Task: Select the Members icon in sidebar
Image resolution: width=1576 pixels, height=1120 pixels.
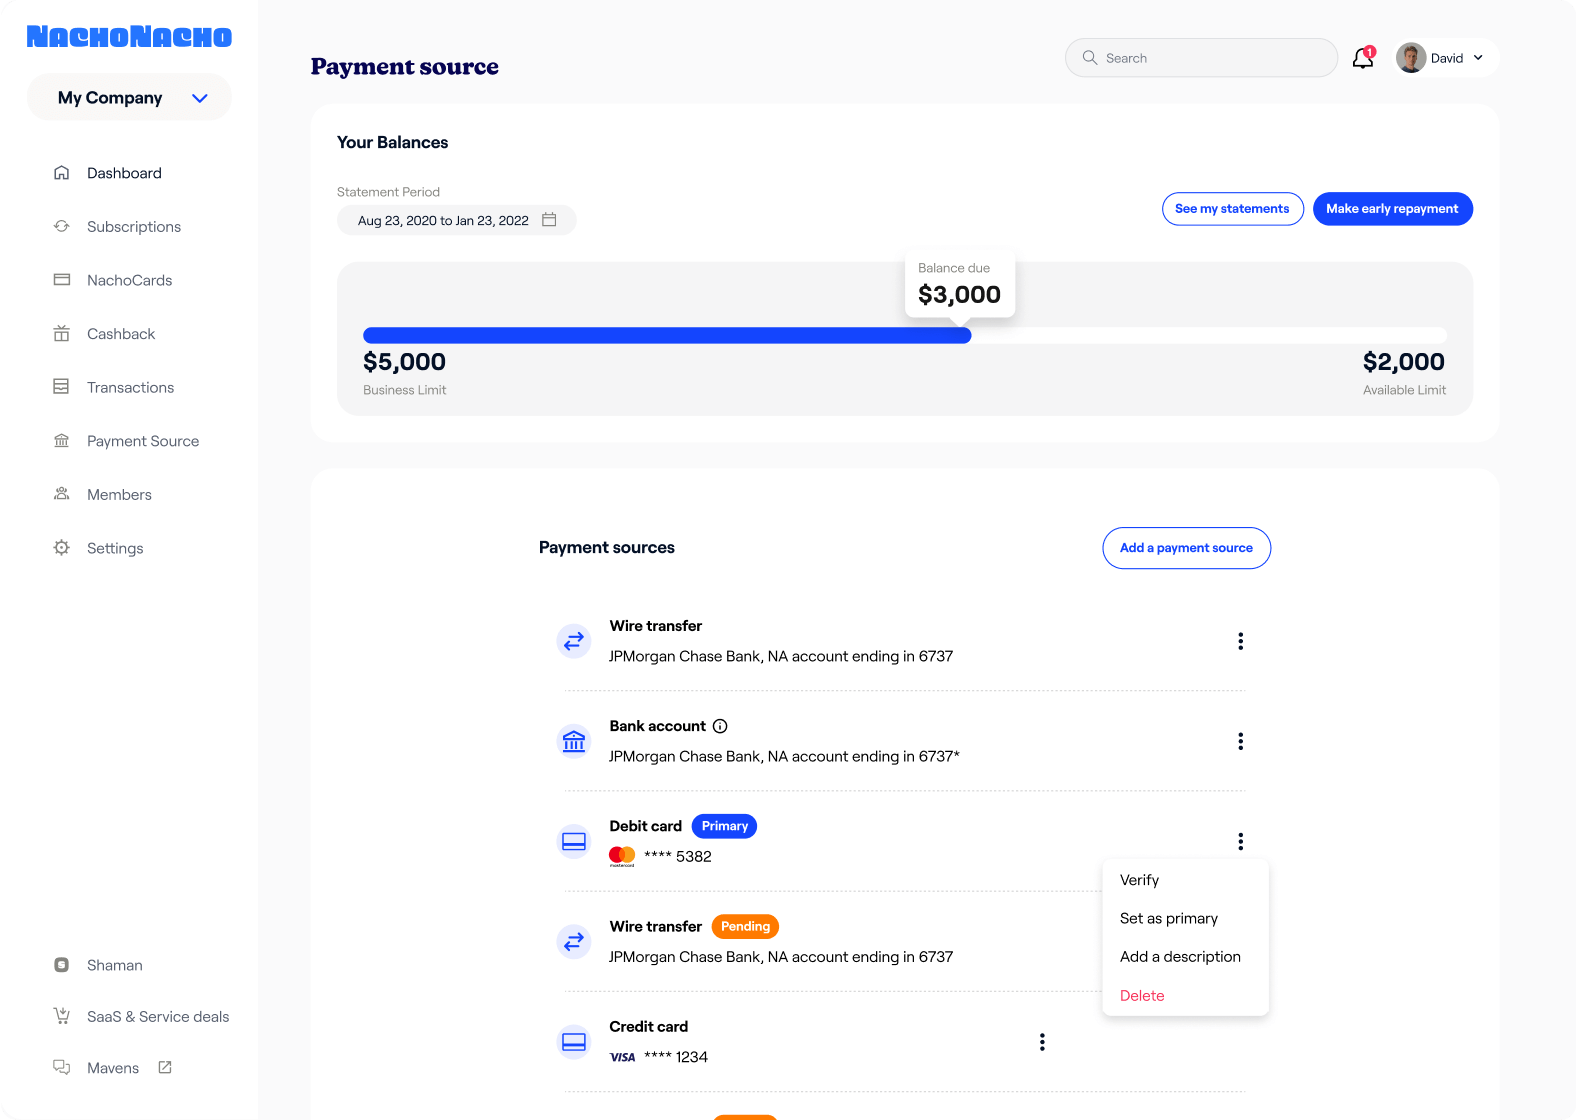Action: [x=62, y=494]
